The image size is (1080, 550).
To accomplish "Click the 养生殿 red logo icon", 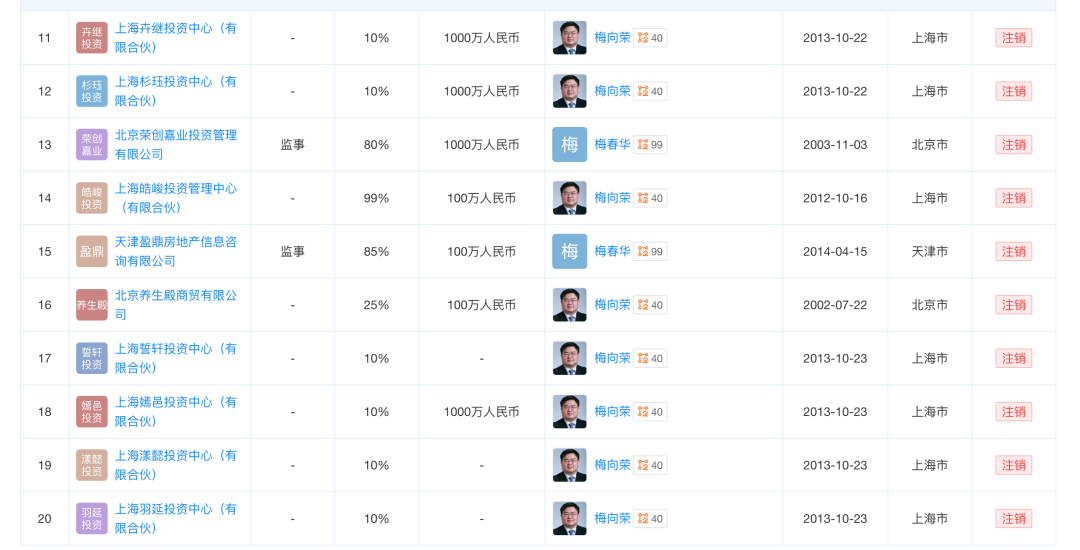I will [92, 305].
